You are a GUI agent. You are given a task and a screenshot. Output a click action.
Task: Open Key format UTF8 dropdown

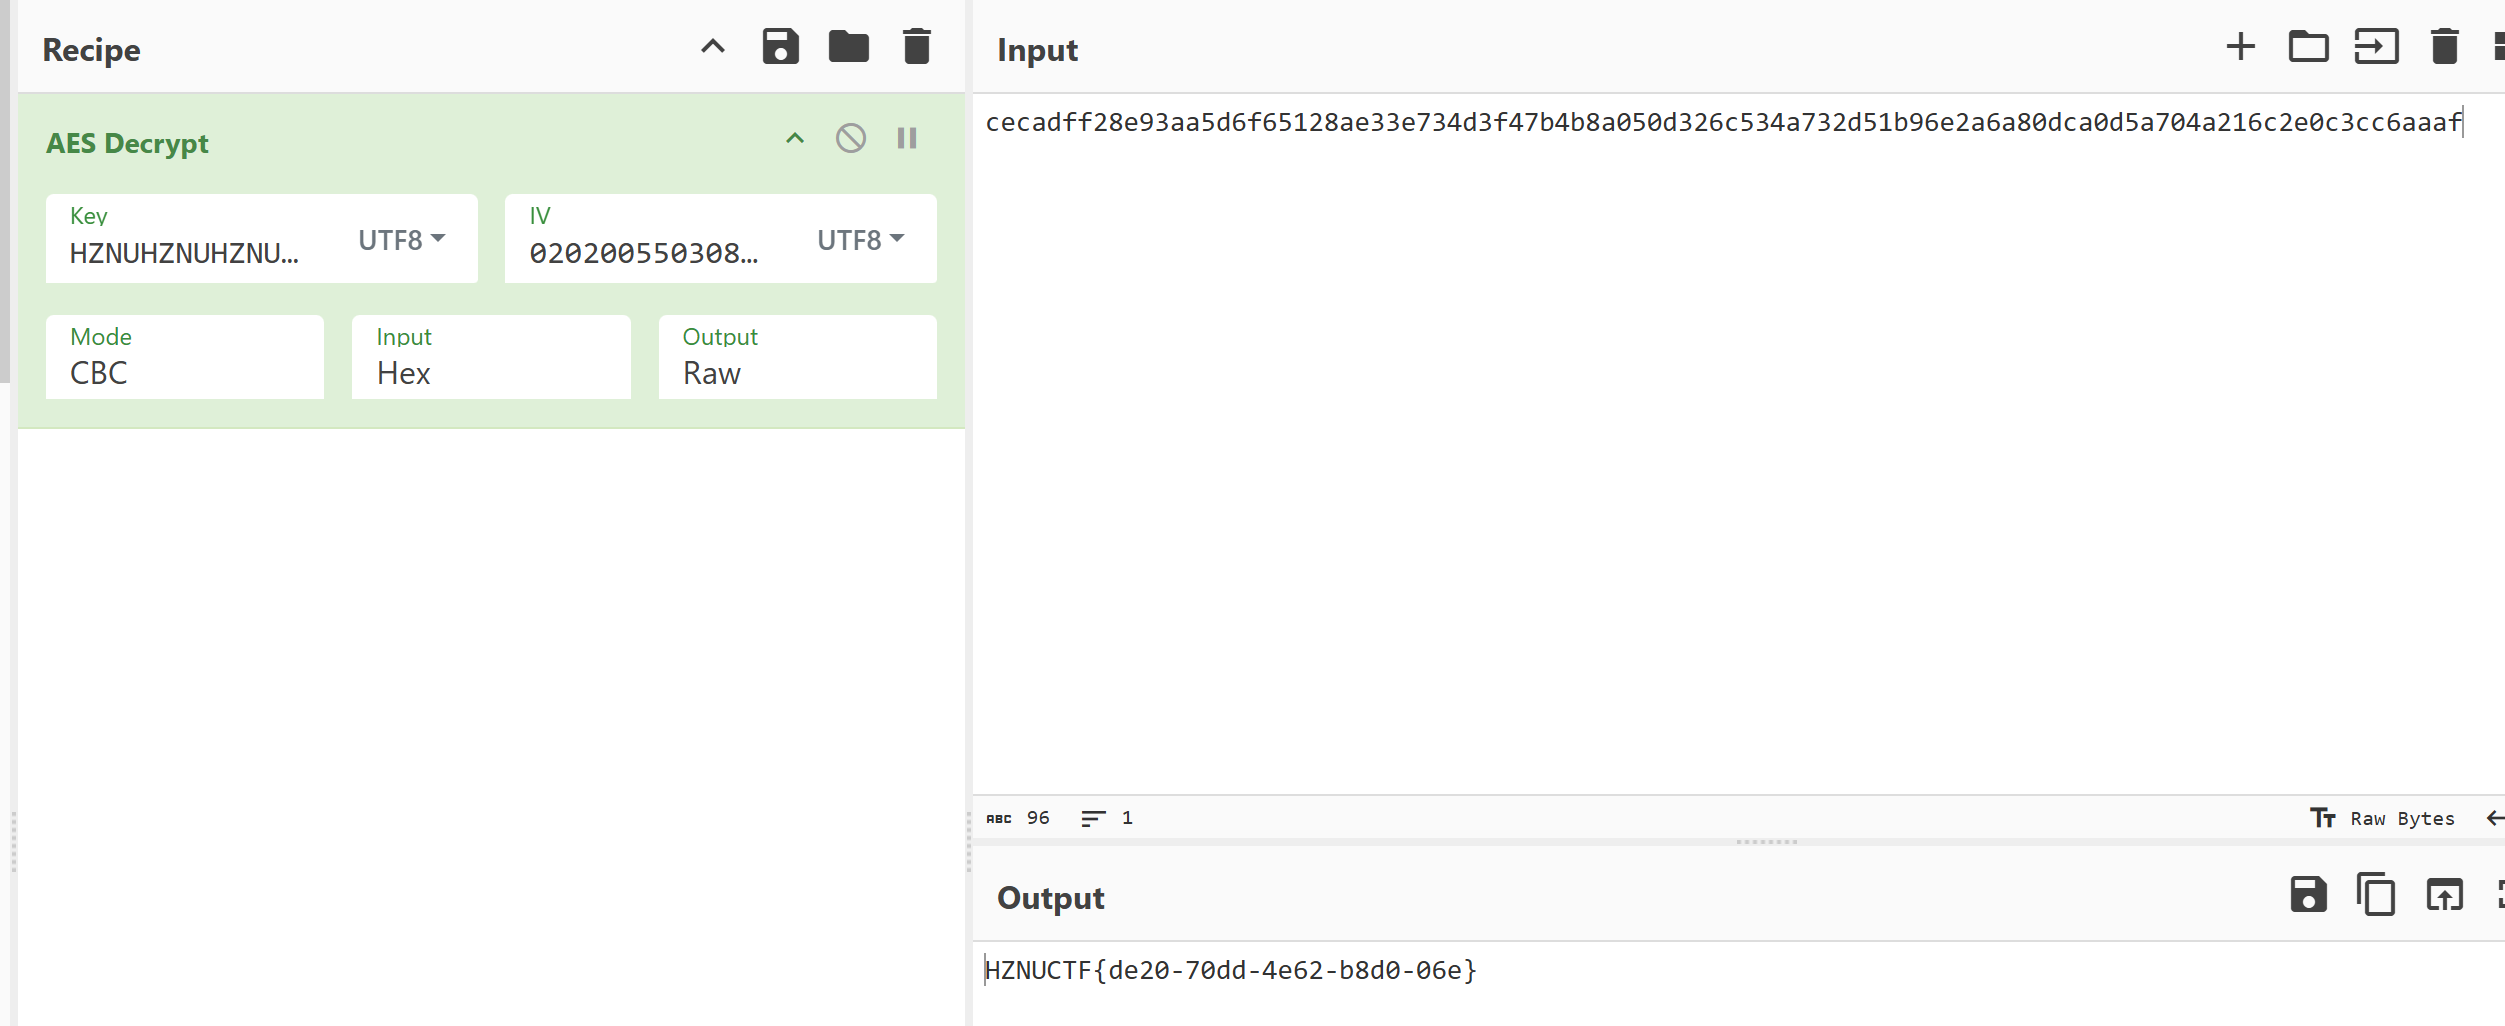[402, 240]
